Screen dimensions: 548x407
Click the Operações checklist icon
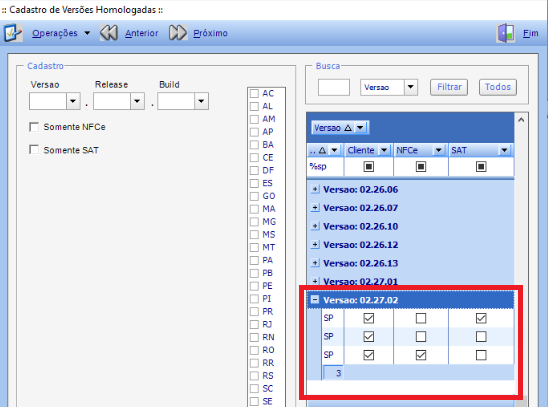(13, 33)
